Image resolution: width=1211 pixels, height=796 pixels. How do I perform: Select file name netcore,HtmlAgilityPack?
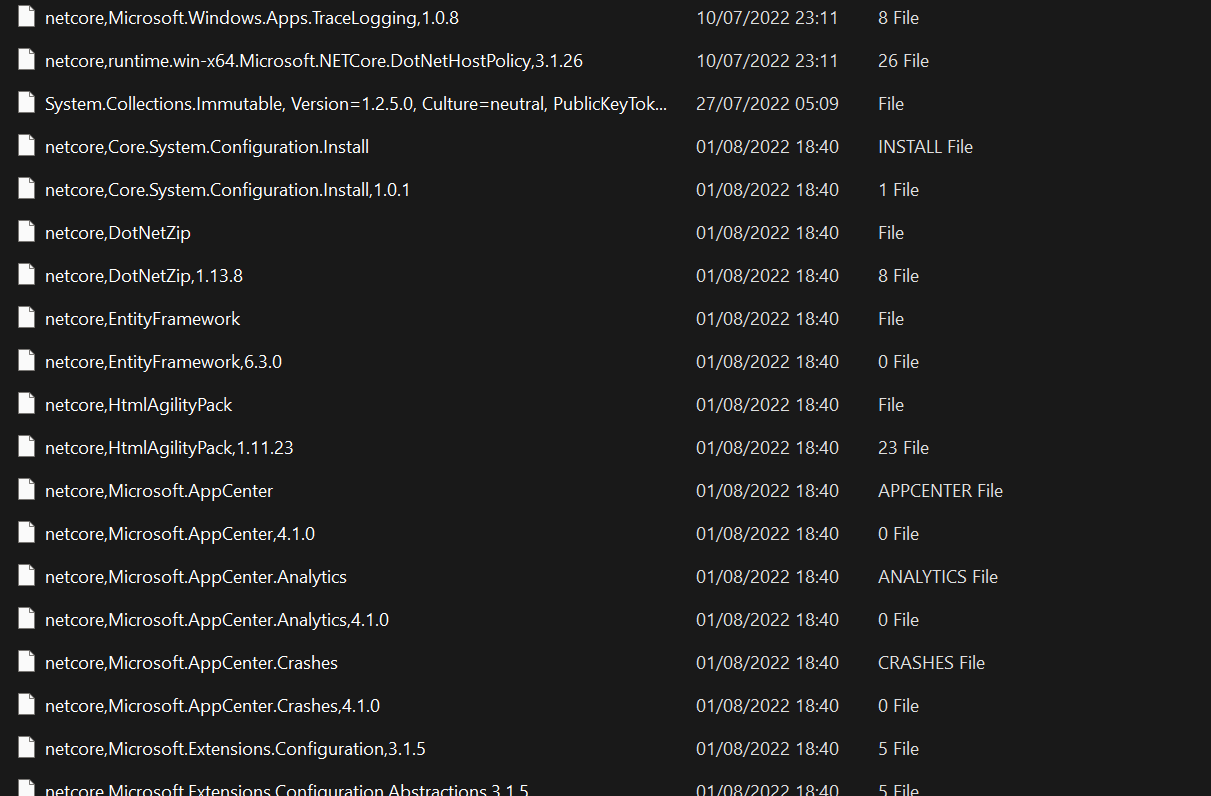pos(139,405)
